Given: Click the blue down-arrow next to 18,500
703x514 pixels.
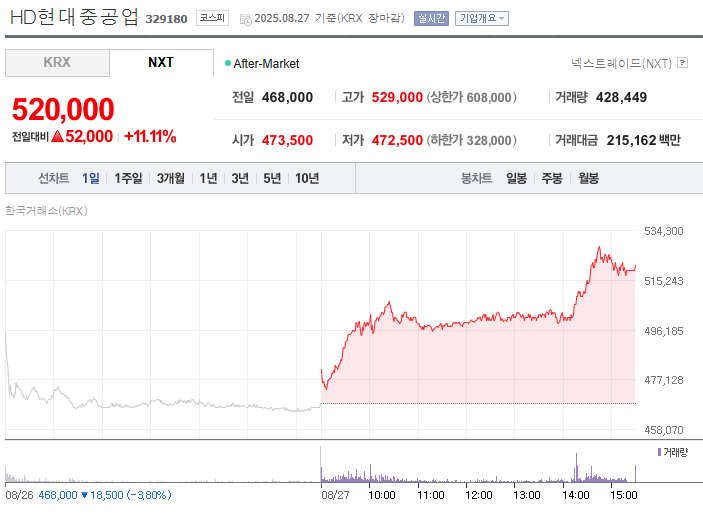Looking at the screenshot, I should pos(84,495).
